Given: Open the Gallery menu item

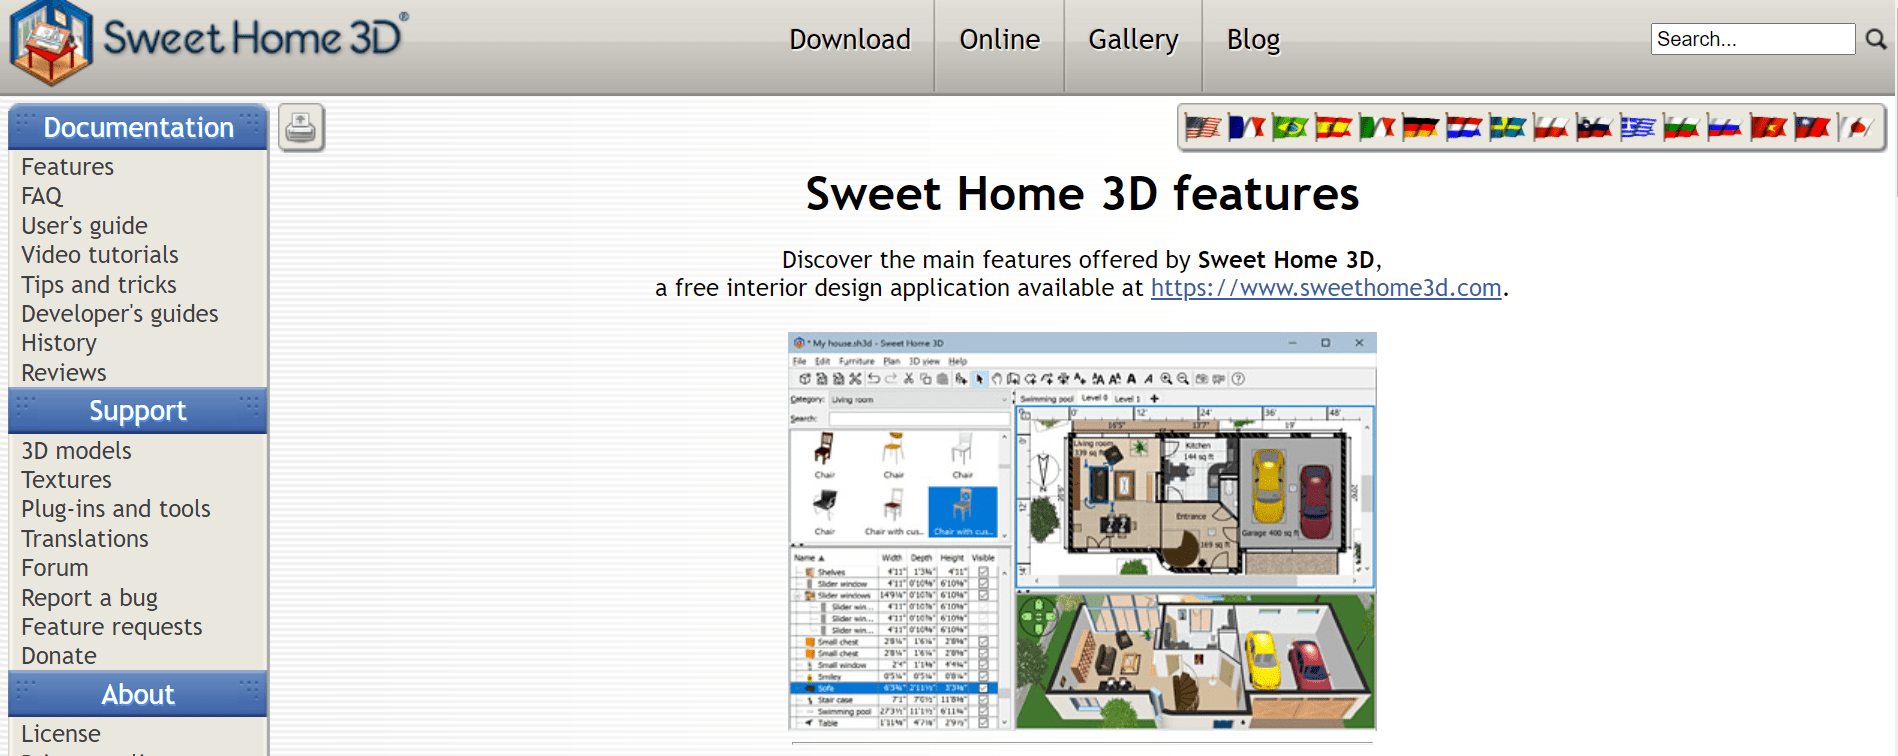Looking at the screenshot, I should [1133, 40].
